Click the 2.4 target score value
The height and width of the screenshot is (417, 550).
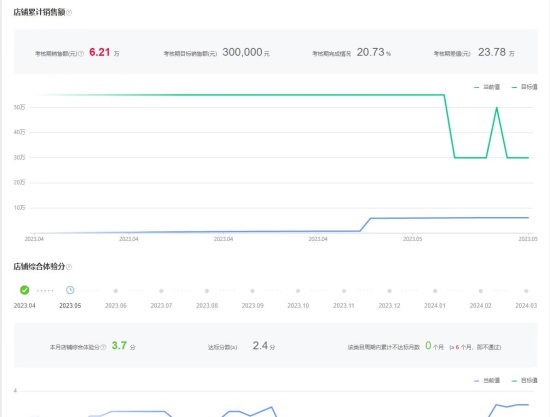pos(260,346)
